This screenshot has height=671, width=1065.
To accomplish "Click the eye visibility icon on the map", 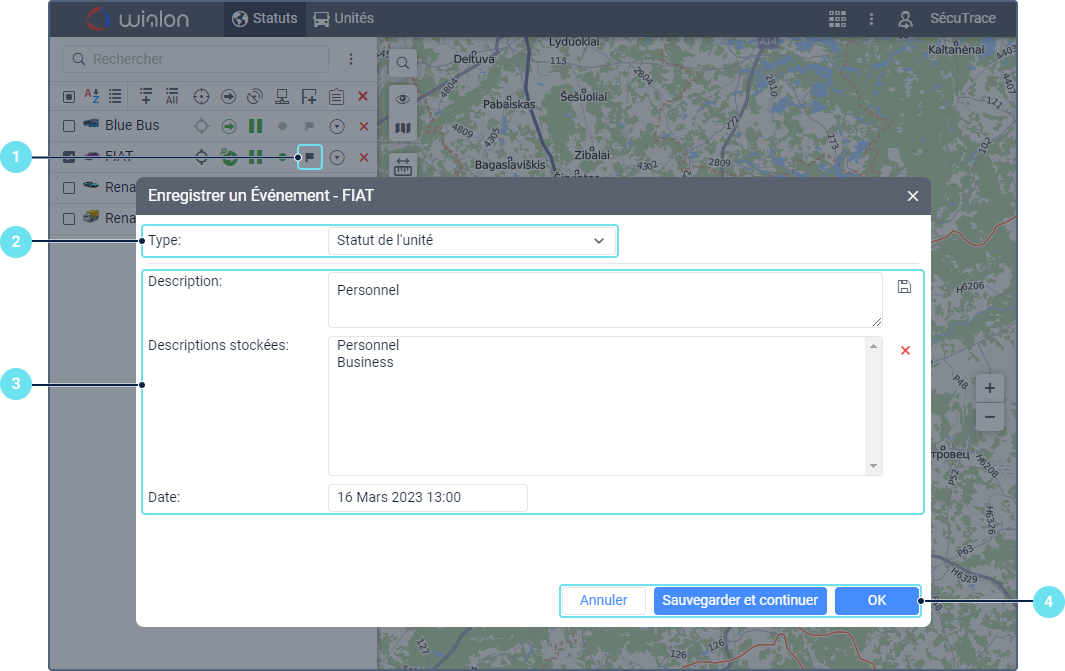I will click(x=403, y=98).
